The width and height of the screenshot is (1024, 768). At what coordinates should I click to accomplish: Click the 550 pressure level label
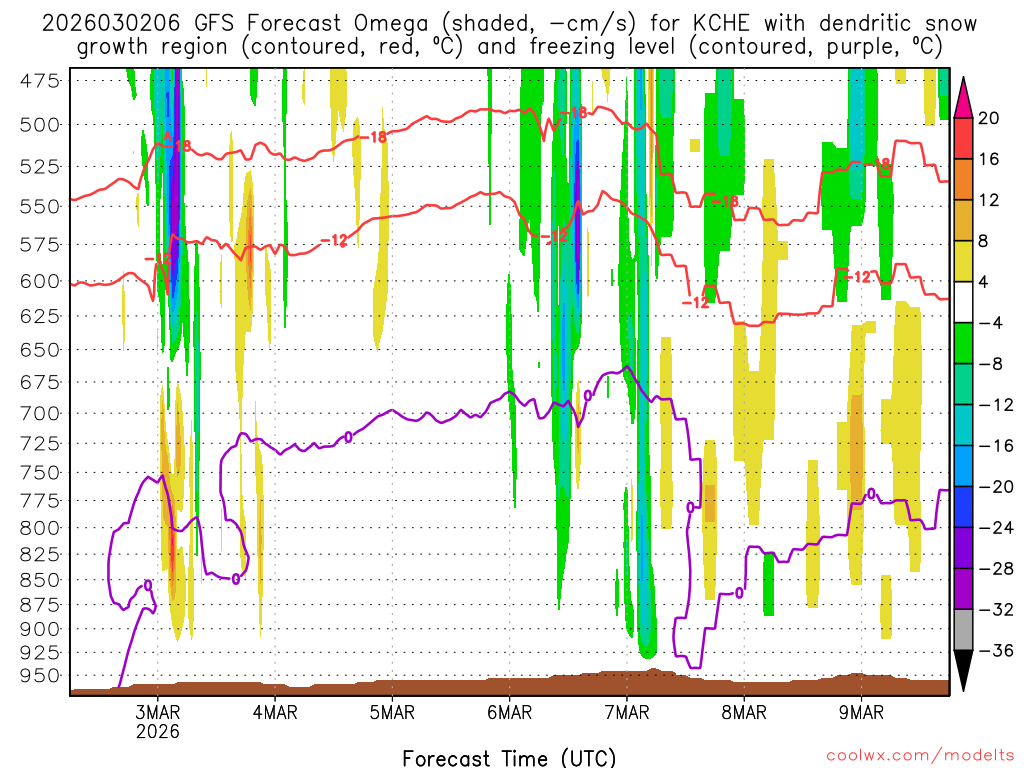coord(40,207)
